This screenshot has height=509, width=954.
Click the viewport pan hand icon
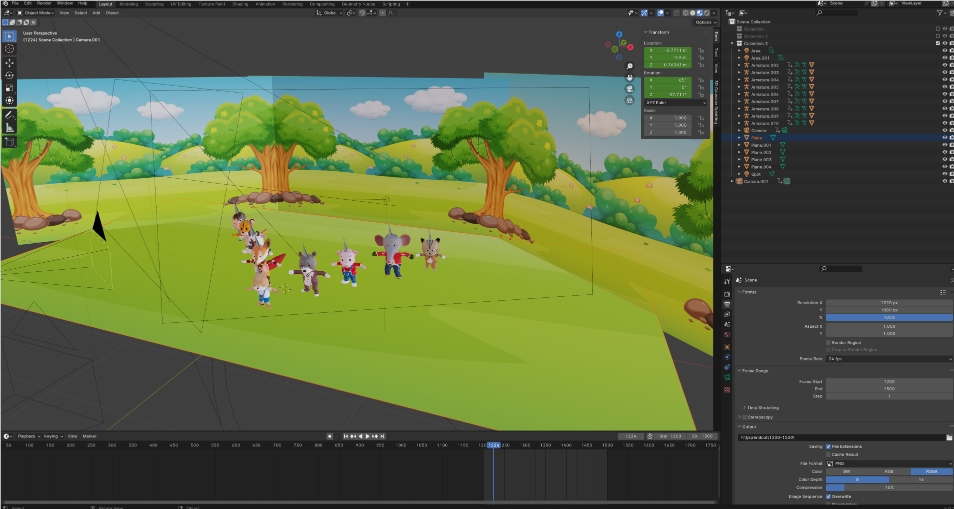coord(630,77)
